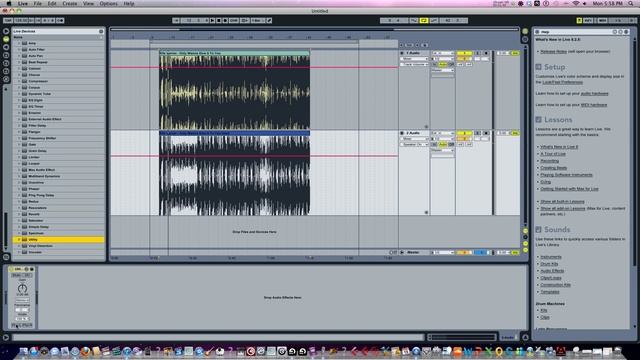Viewport: 640px width, 360px height.
Task: Select the blue clip header on 2 Audio
Action: click(234, 133)
